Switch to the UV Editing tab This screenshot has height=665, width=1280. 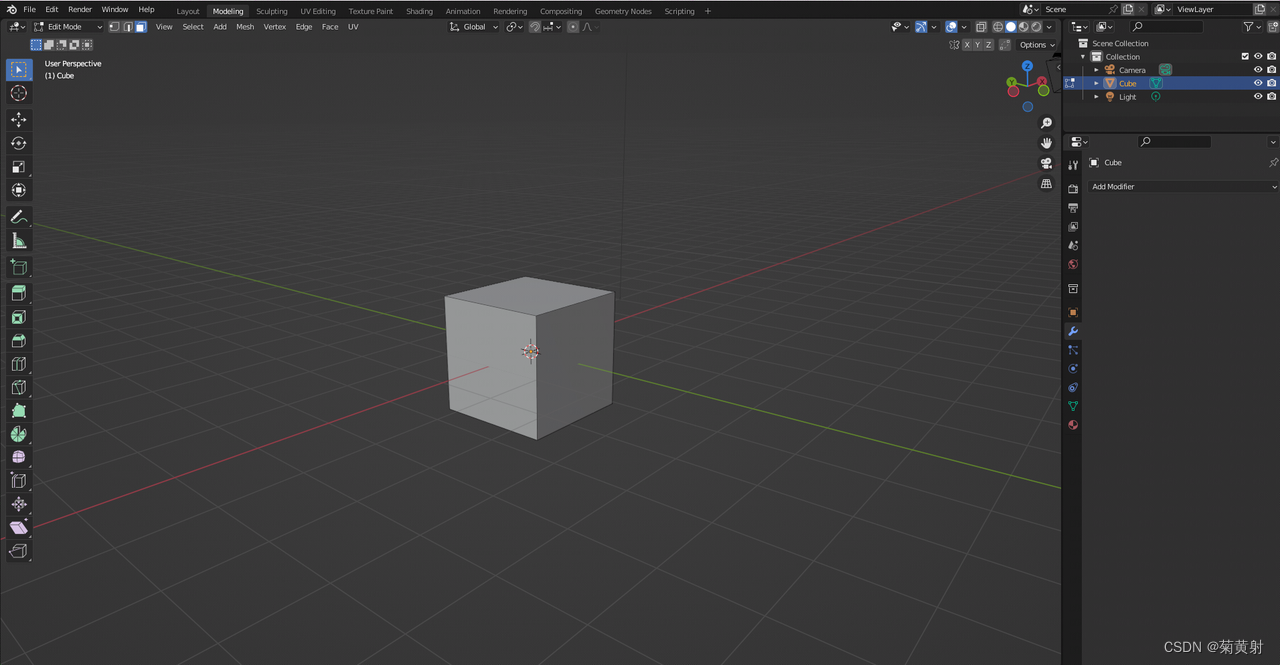pyautogui.click(x=318, y=11)
